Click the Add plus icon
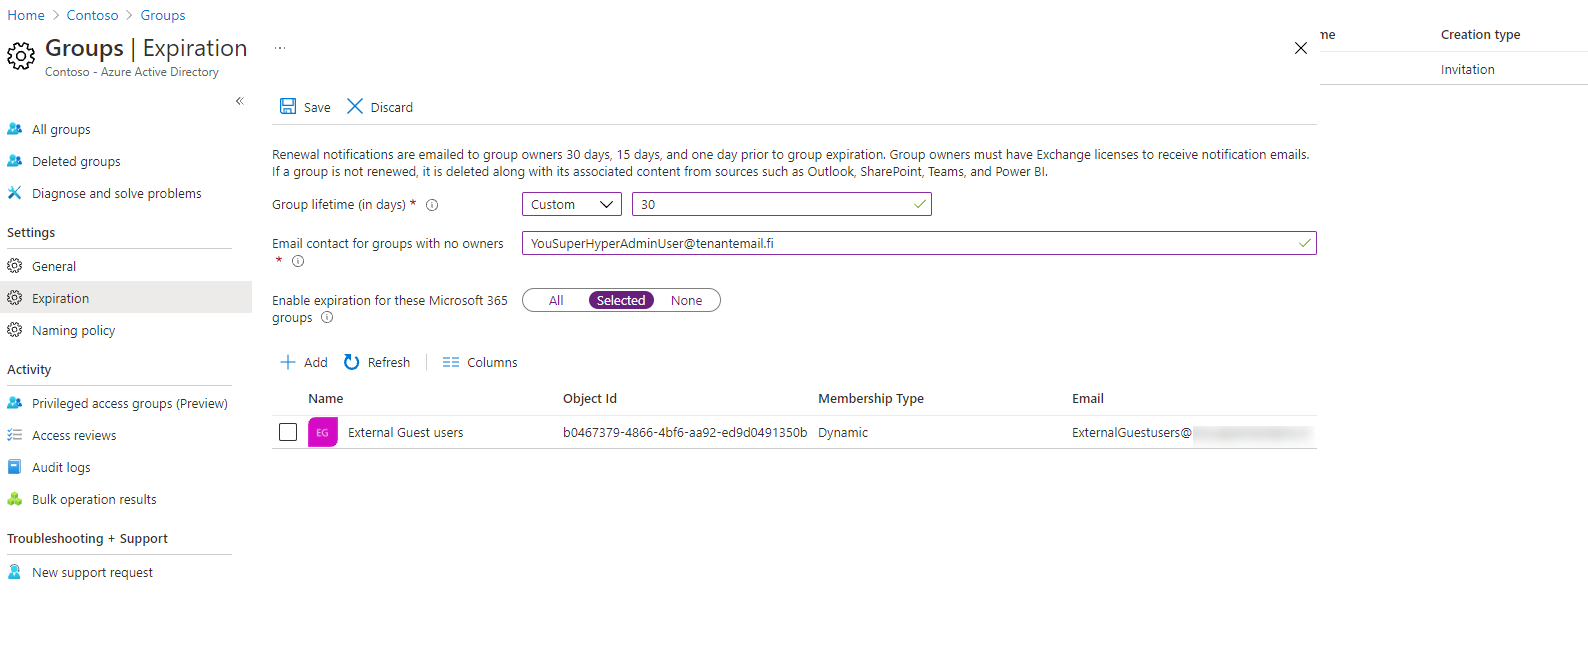Image resolution: width=1588 pixels, height=660 pixels. [x=288, y=362]
